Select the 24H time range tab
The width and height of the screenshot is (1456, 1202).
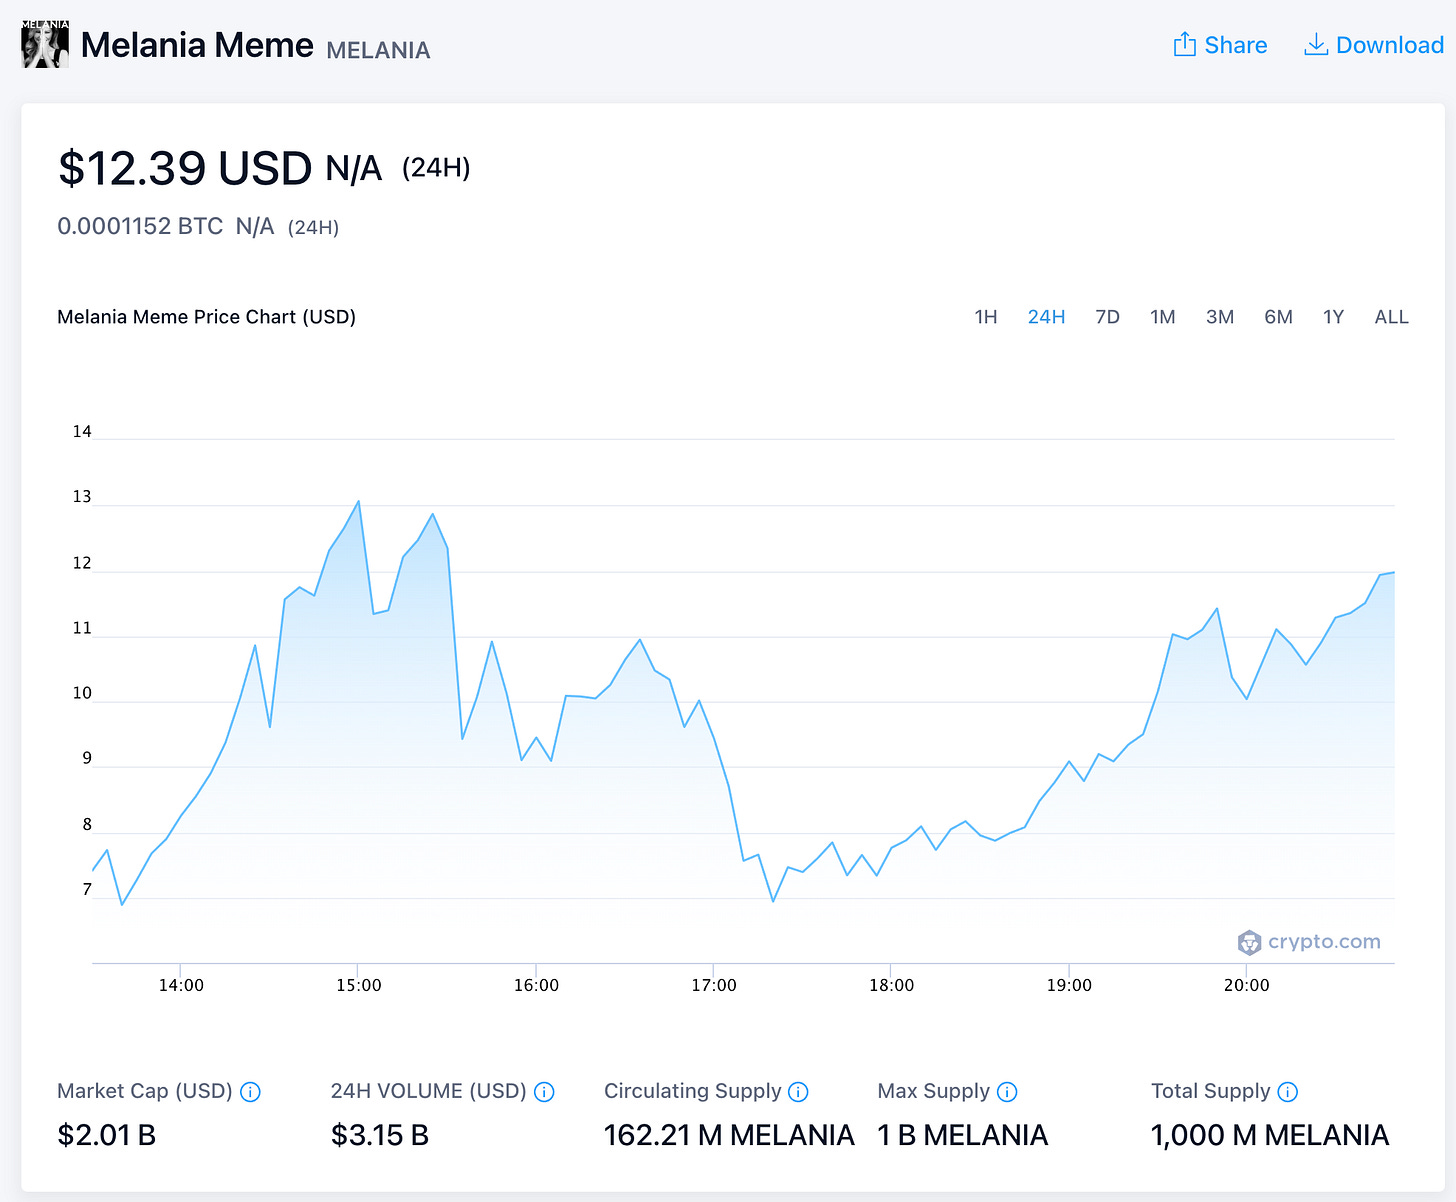tap(1046, 317)
